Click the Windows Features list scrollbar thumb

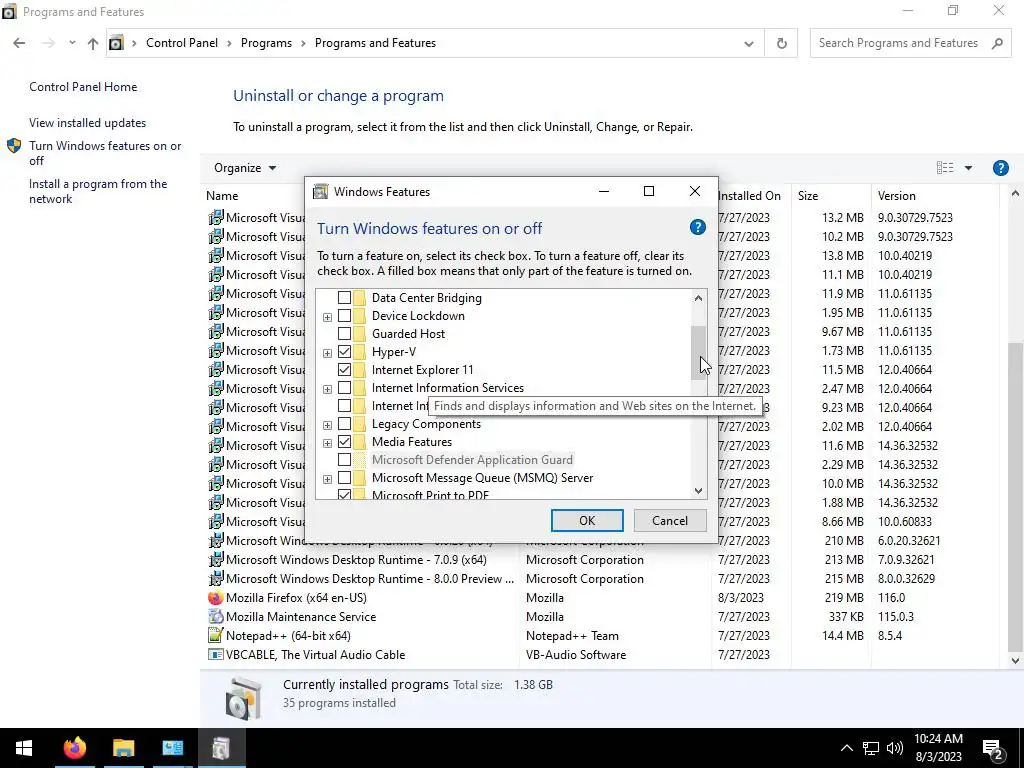click(x=698, y=353)
